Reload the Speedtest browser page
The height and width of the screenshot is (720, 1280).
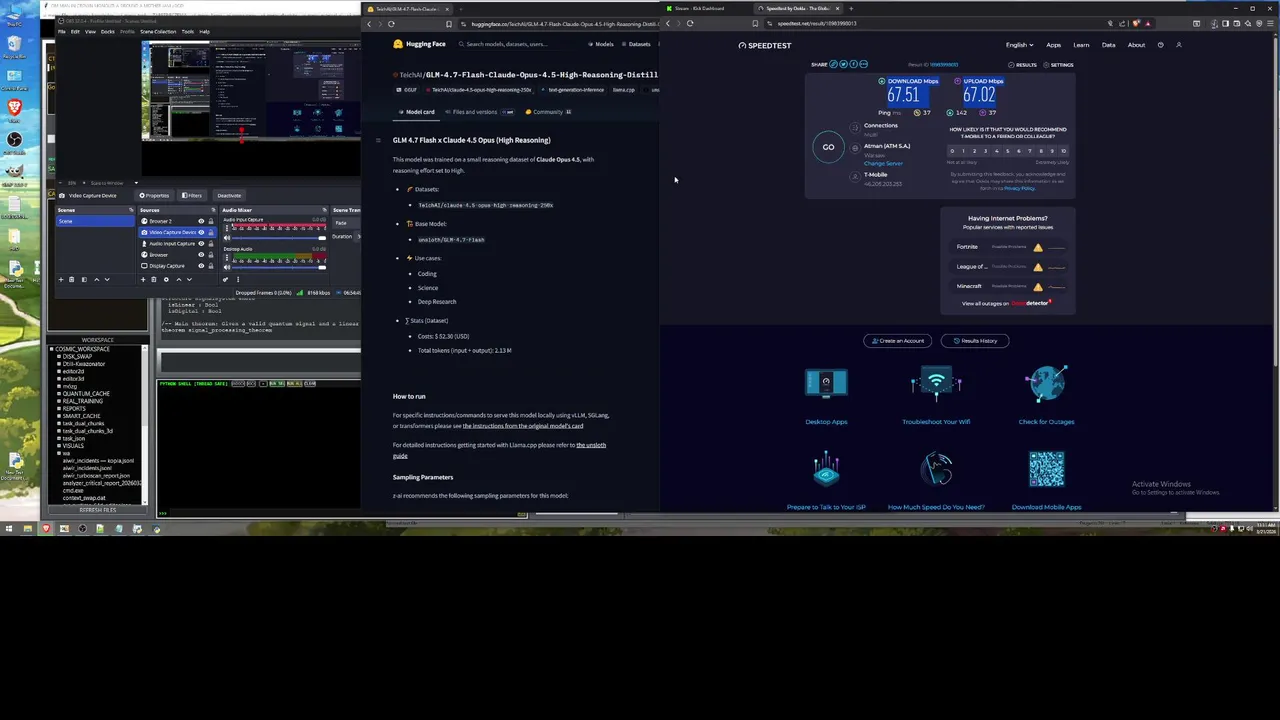690,23
